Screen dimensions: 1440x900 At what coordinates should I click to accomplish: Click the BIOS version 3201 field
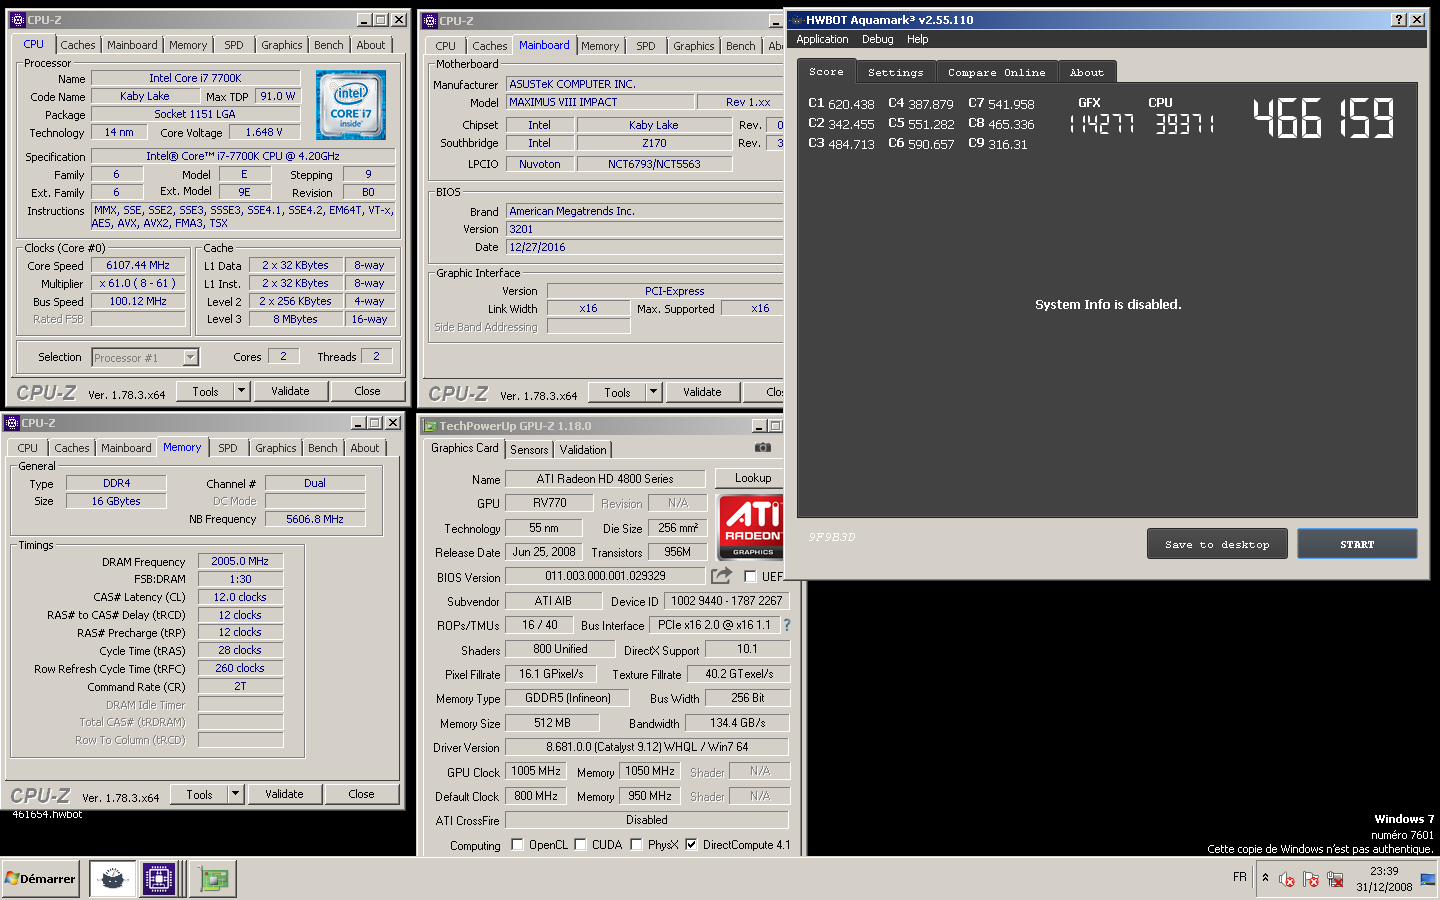(x=644, y=229)
